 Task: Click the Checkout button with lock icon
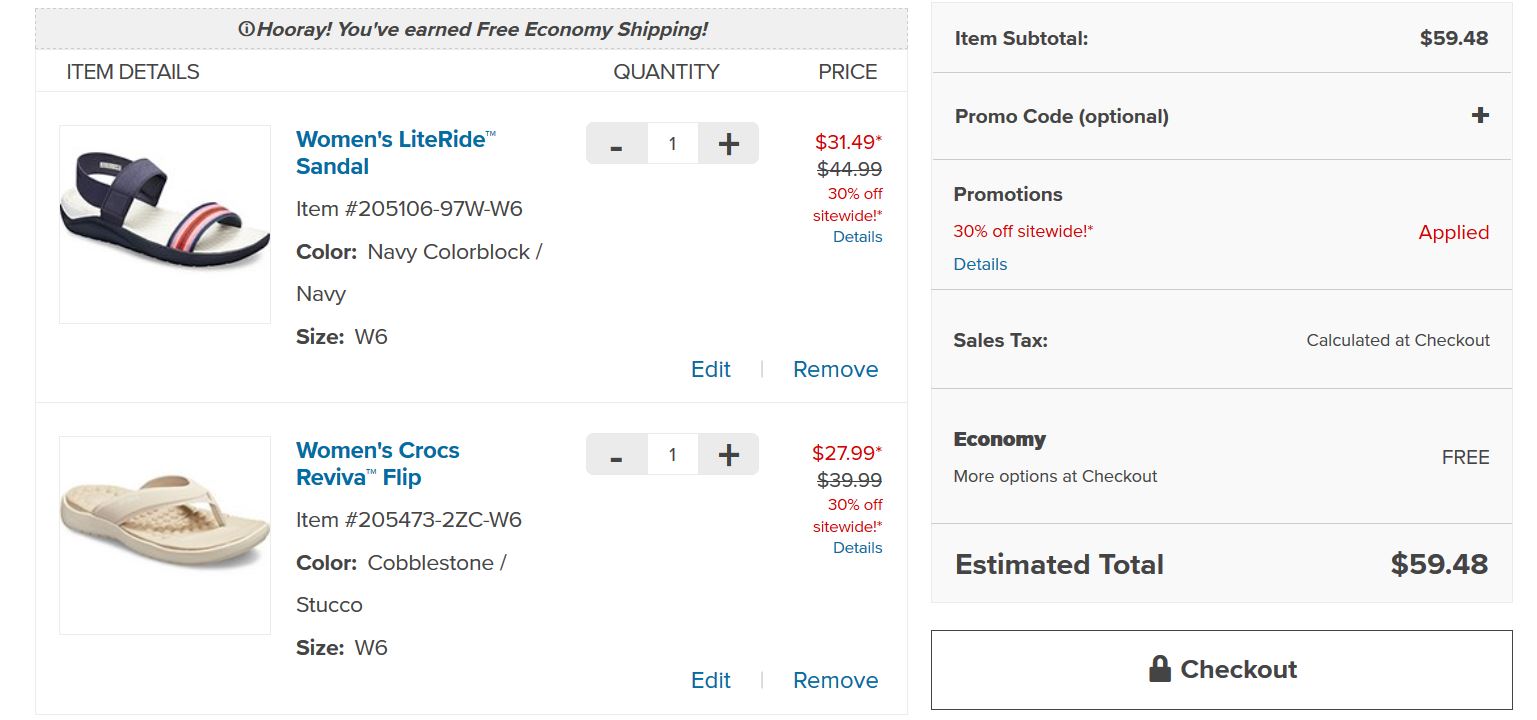click(1221, 670)
